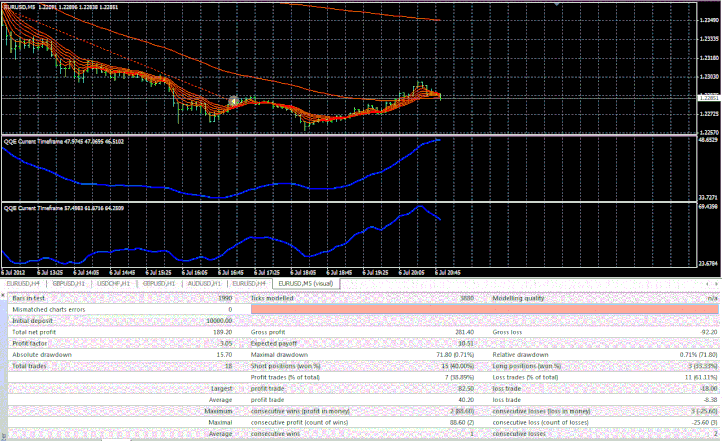This screenshot has height=441, width=722.
Task: Click Short positions (won %) label
Action: pos(285,366)
